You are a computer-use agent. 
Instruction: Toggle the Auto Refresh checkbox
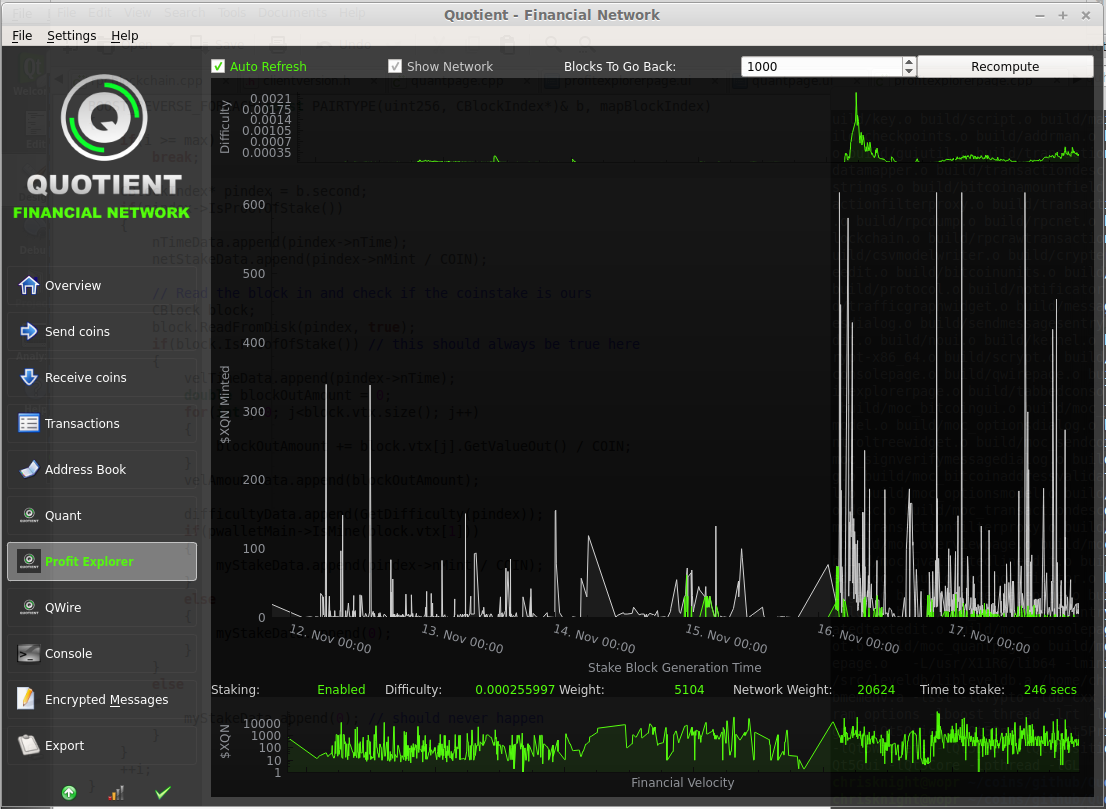click(218, 66)
